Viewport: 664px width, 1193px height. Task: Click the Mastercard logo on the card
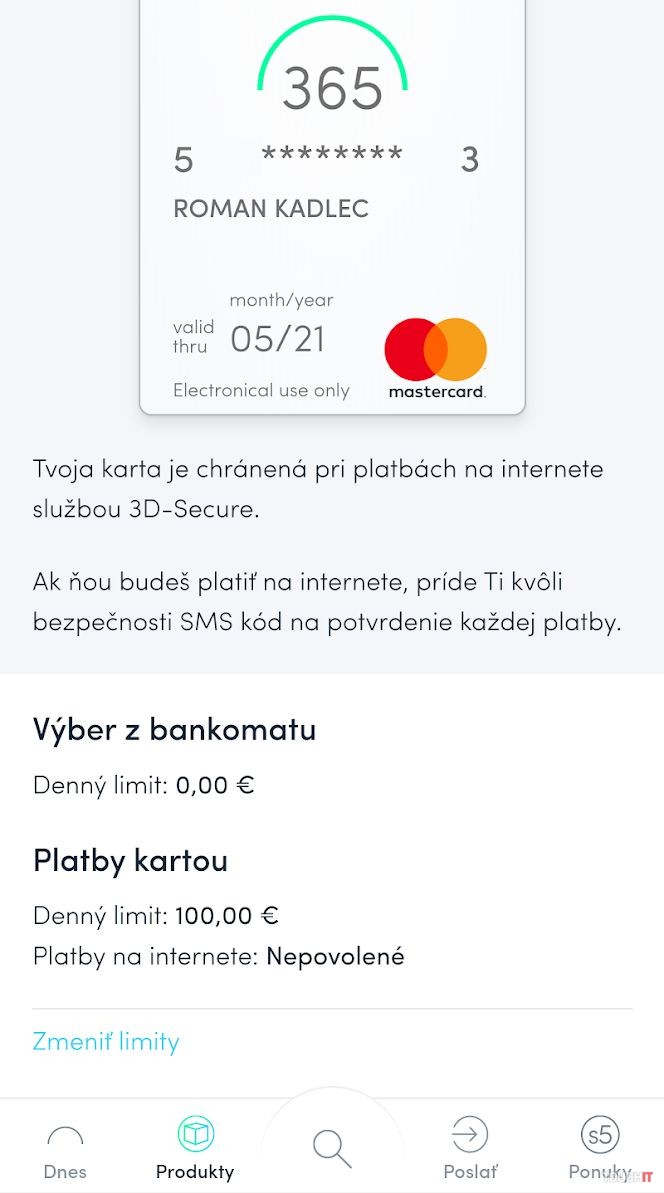tap(436, 358)
